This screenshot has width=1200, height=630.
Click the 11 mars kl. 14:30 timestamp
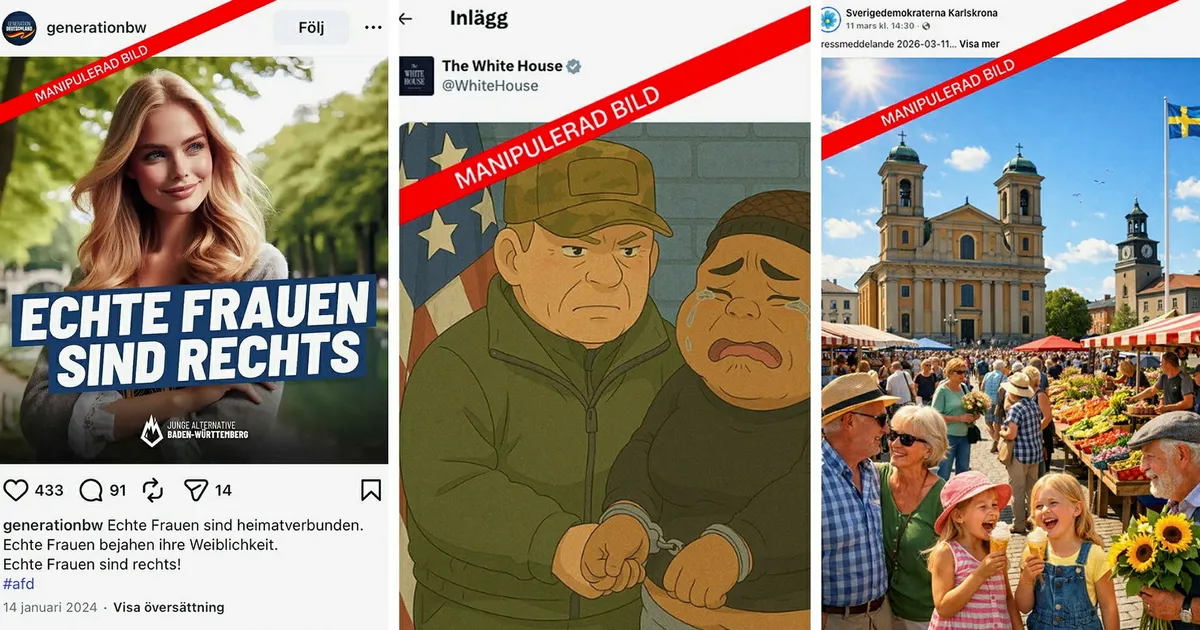(882, 27)
